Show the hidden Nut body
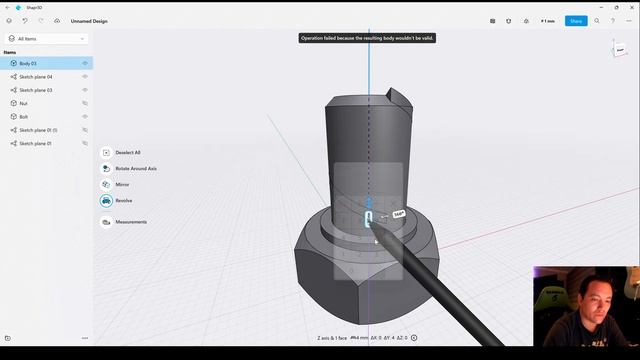This screenshot has height=360, width=640. coord(85,103)
